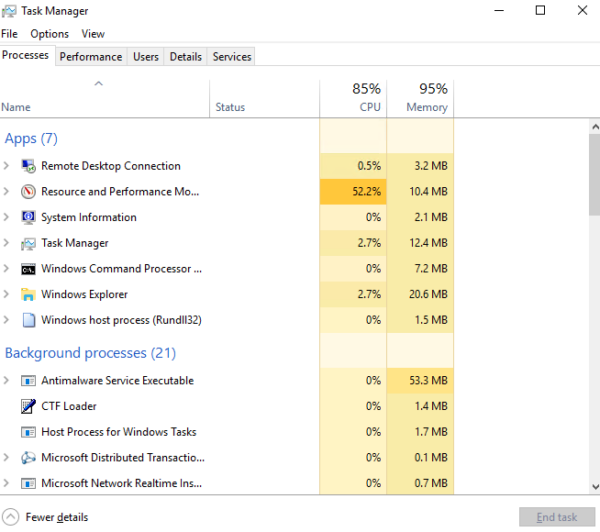Screen dimensions: 600x532
Task: Switch to the Performance tab
Action: 91,57
